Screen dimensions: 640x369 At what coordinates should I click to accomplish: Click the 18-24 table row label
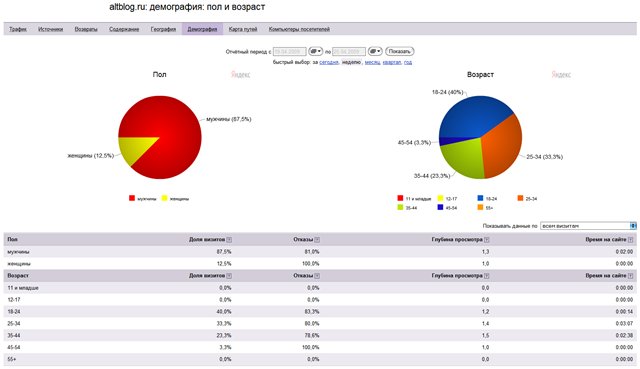click(14, 311)
